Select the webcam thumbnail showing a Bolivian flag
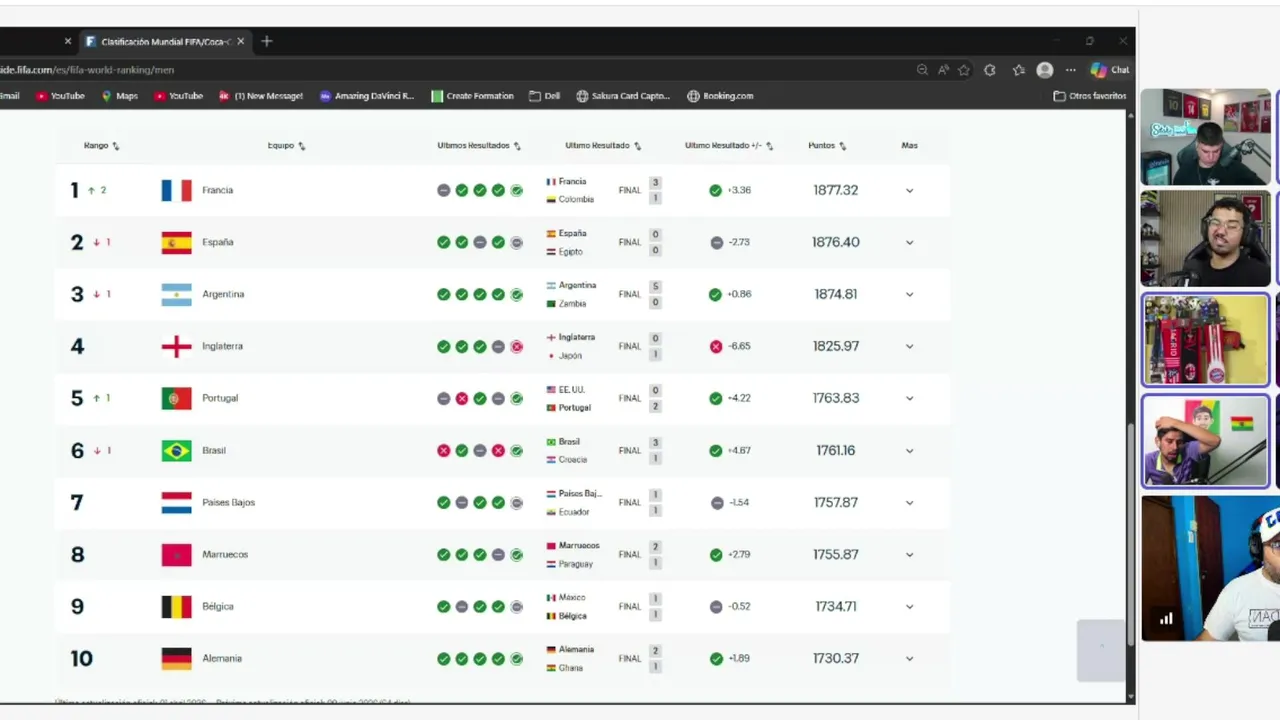Image resolution: width=1280 pixels, height=720 pixels. pyautogui.click(x=1205, y=441)
